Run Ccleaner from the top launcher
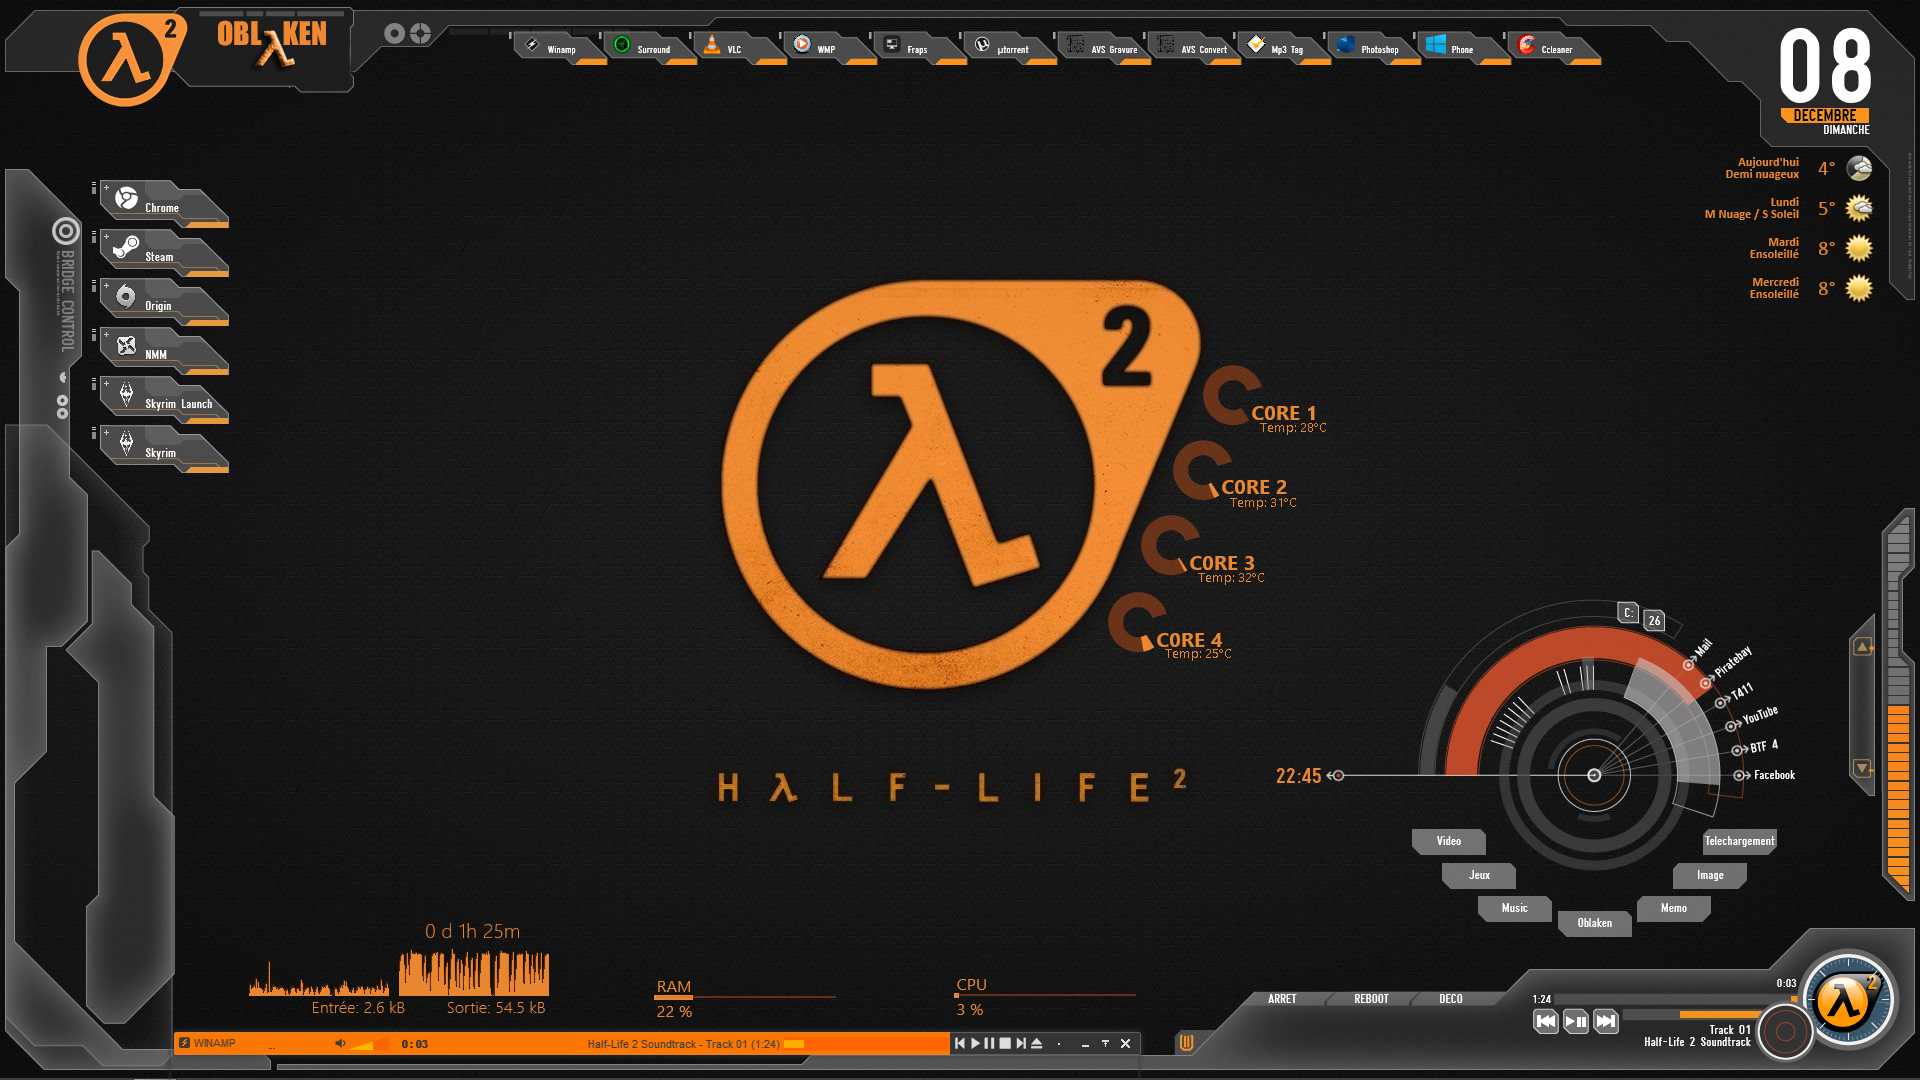The width and height of the screenshot is (1920, 1080). [1554, 47]
